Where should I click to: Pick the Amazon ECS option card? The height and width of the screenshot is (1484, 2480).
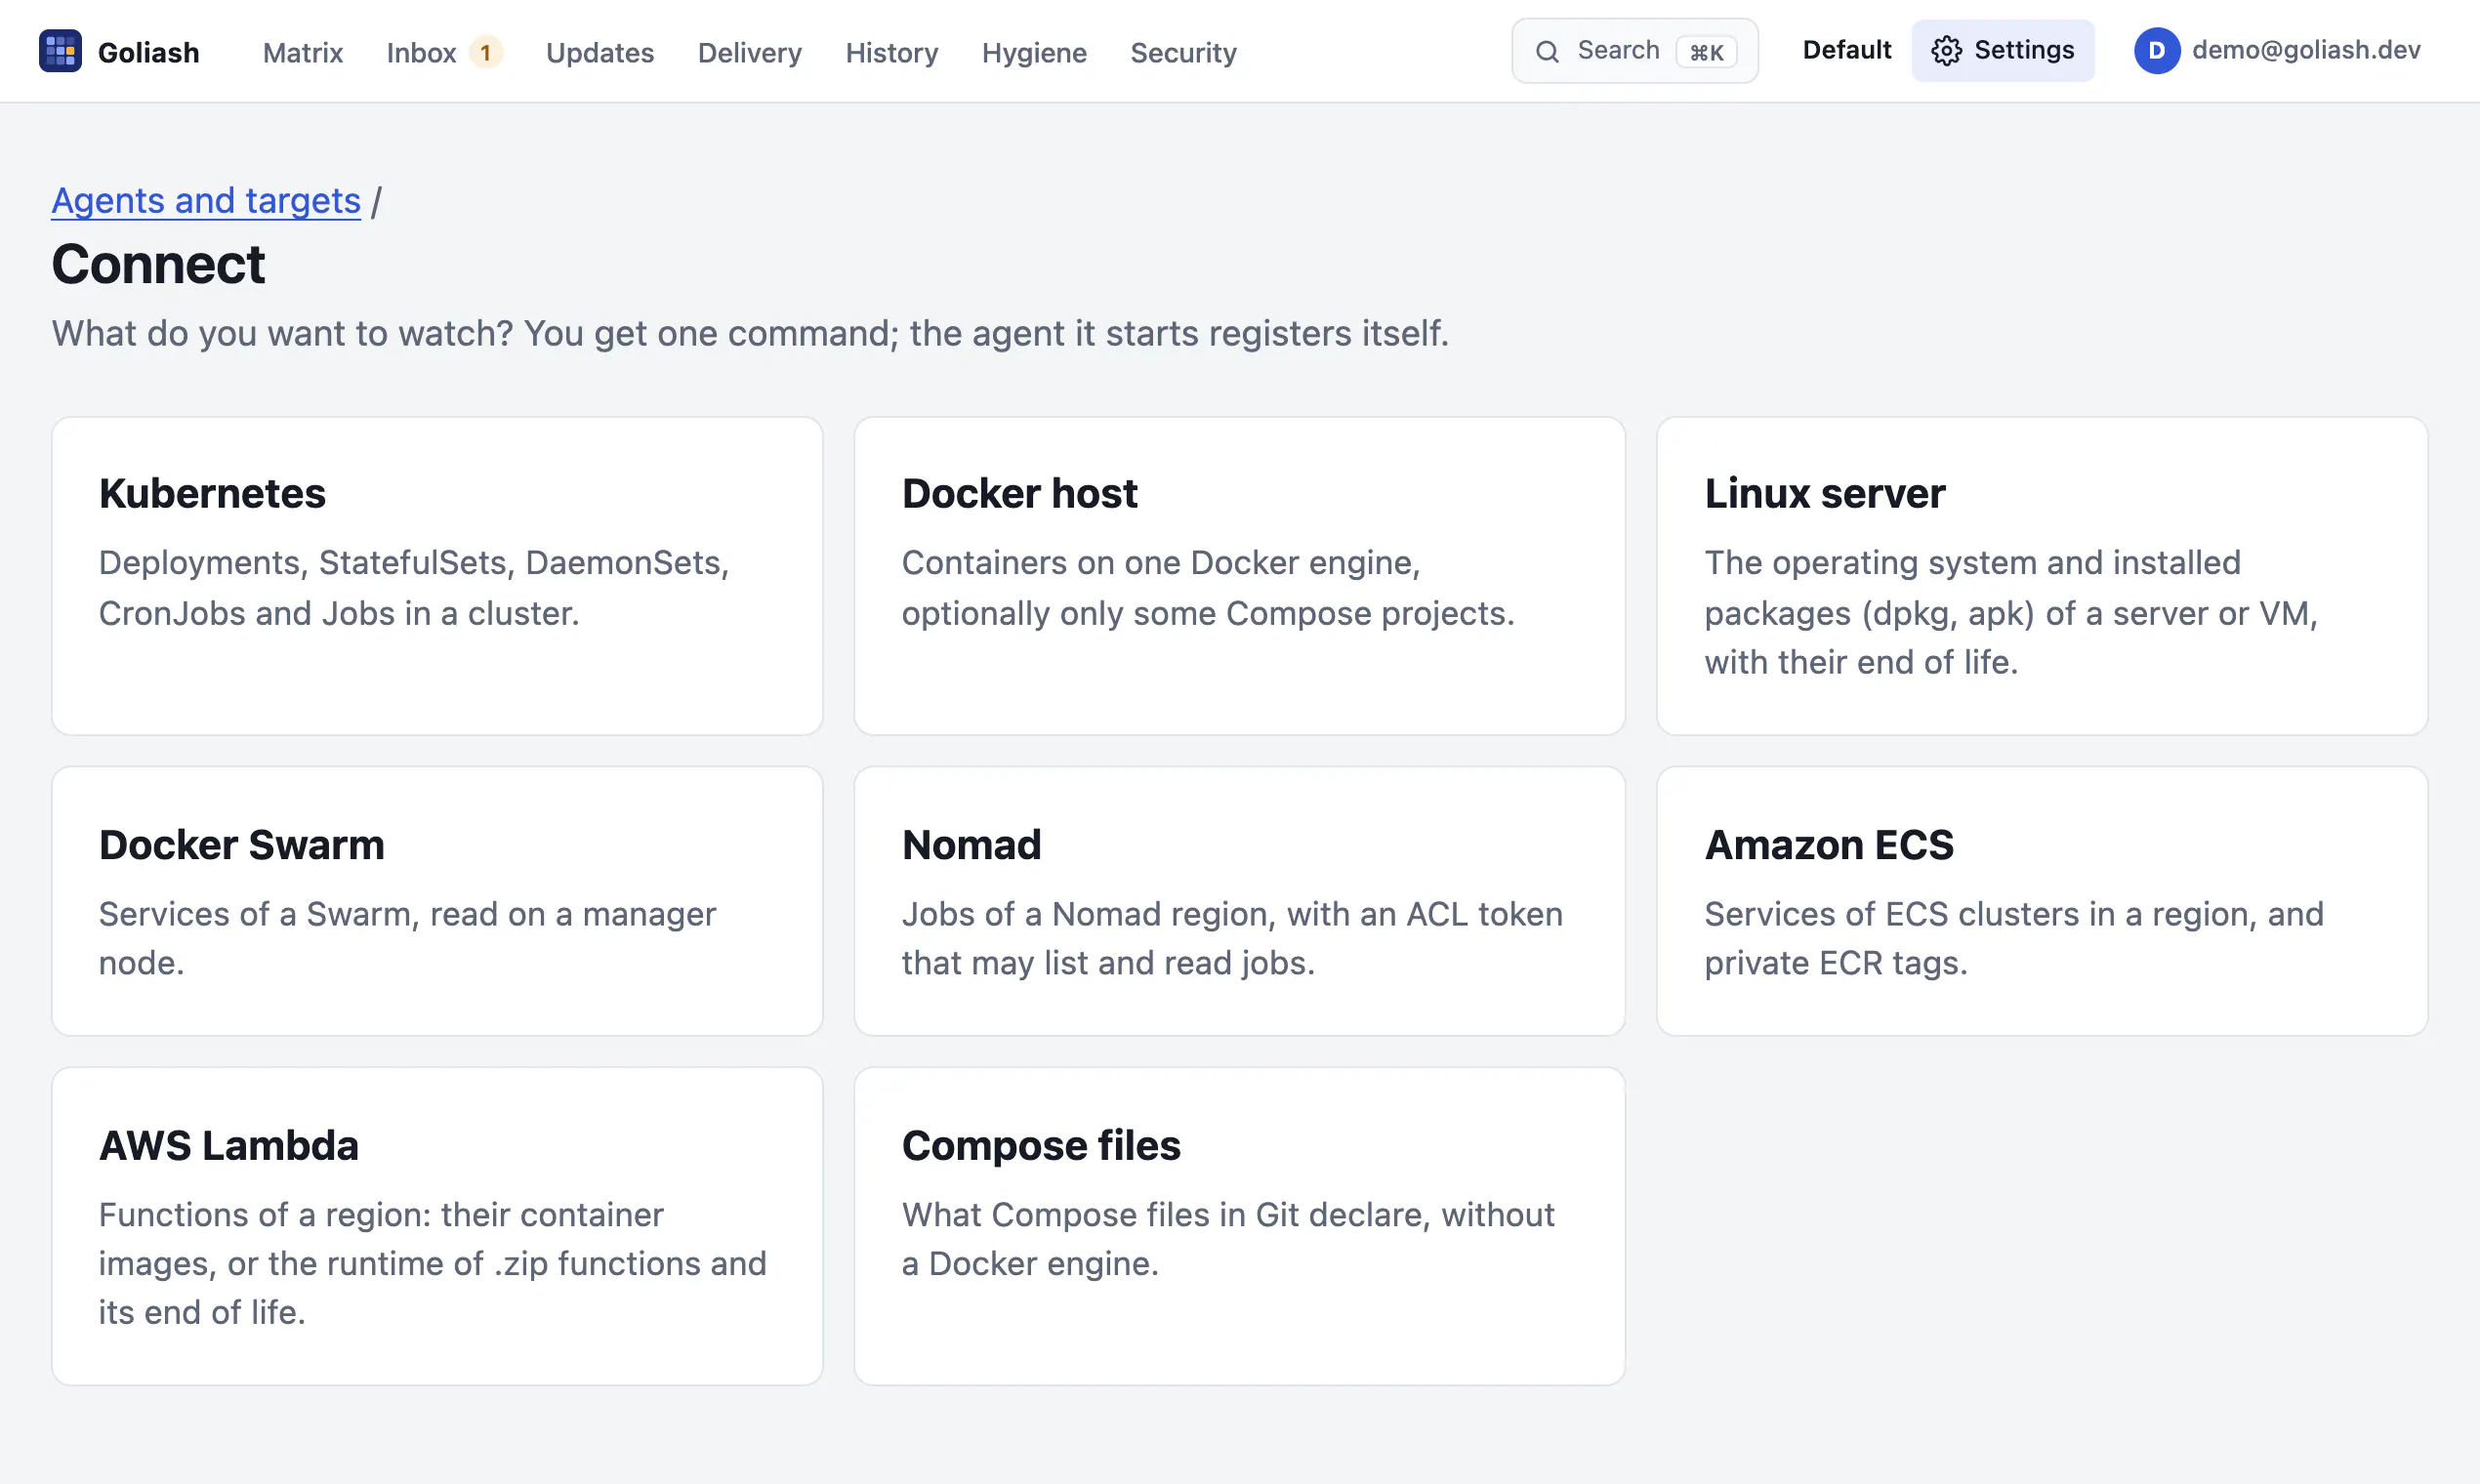(x=2042, y=901)
